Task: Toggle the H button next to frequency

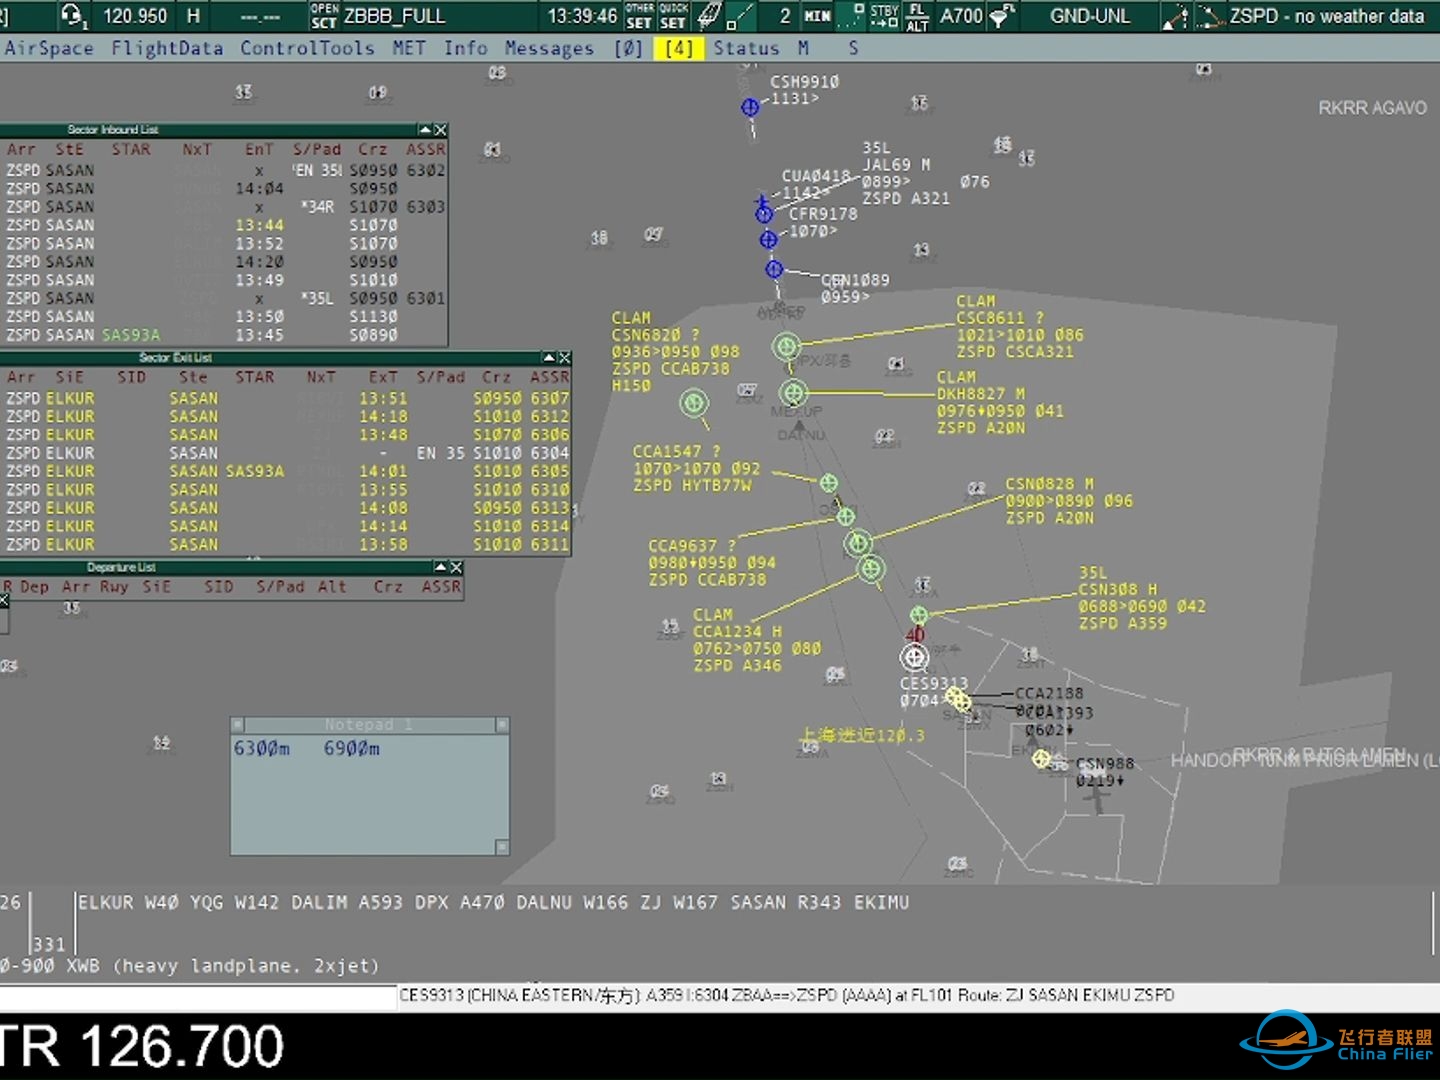Action: [x=193, y=16]
